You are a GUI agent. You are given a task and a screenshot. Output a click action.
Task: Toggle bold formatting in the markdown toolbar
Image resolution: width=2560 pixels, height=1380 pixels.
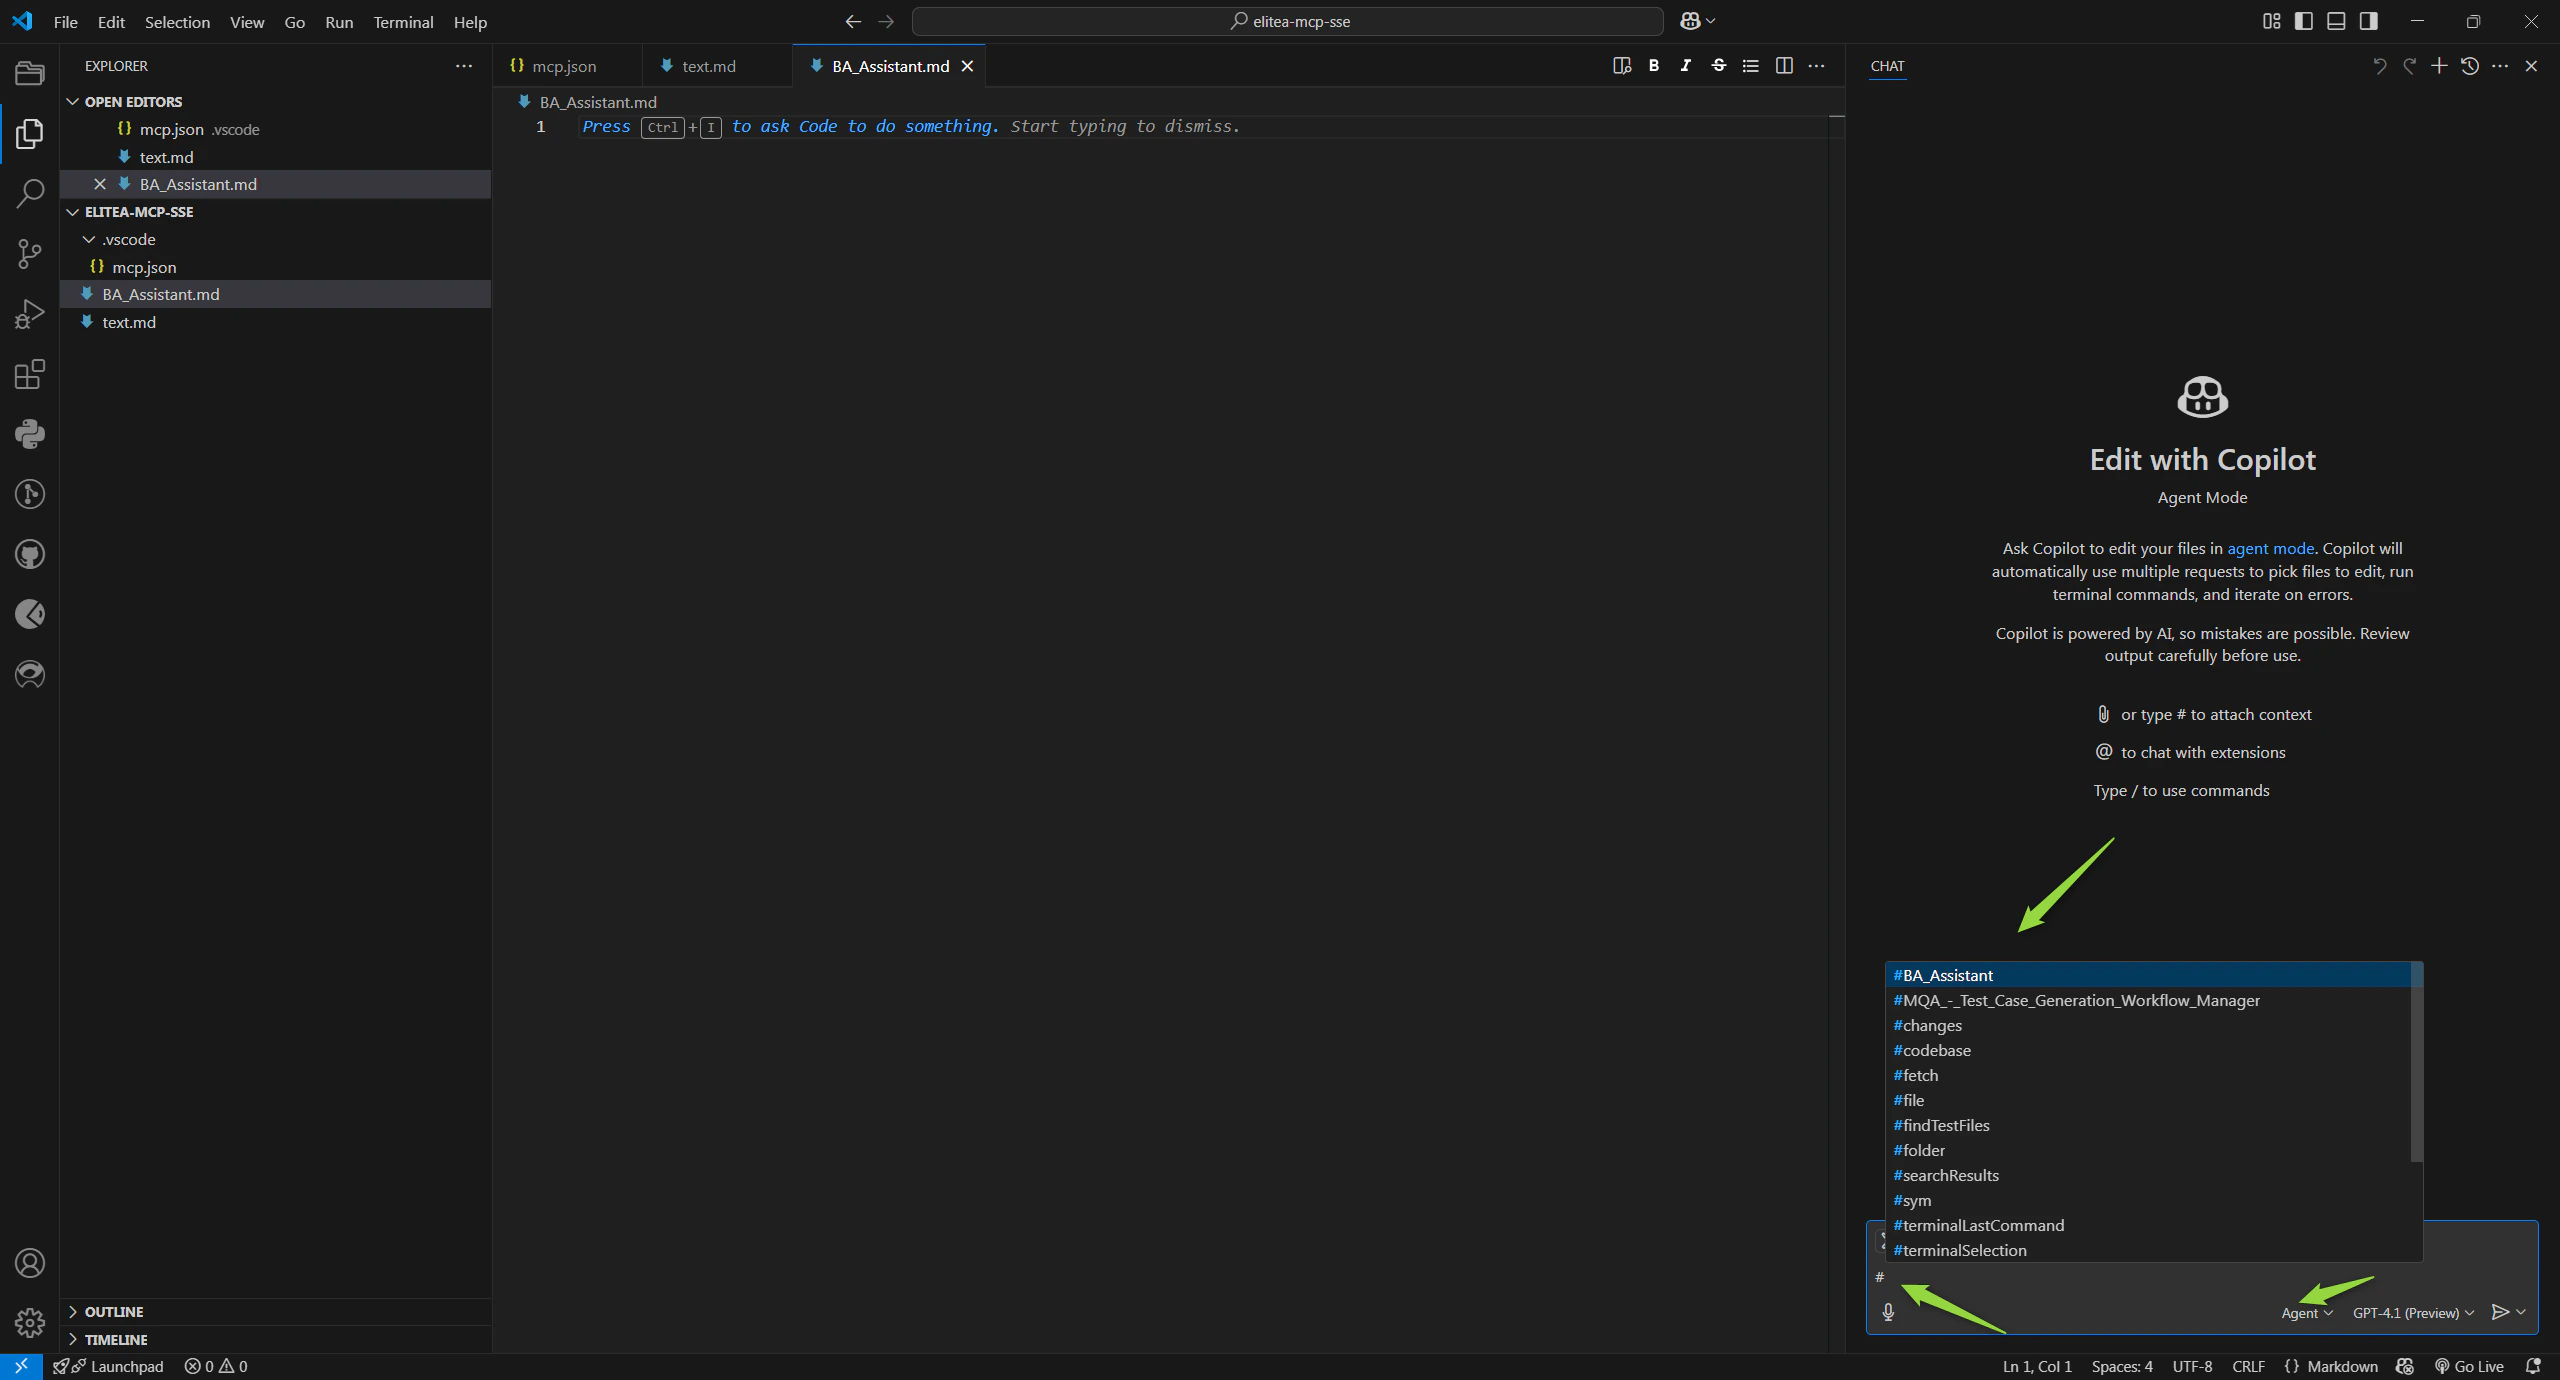click(x=1653, y=66)
